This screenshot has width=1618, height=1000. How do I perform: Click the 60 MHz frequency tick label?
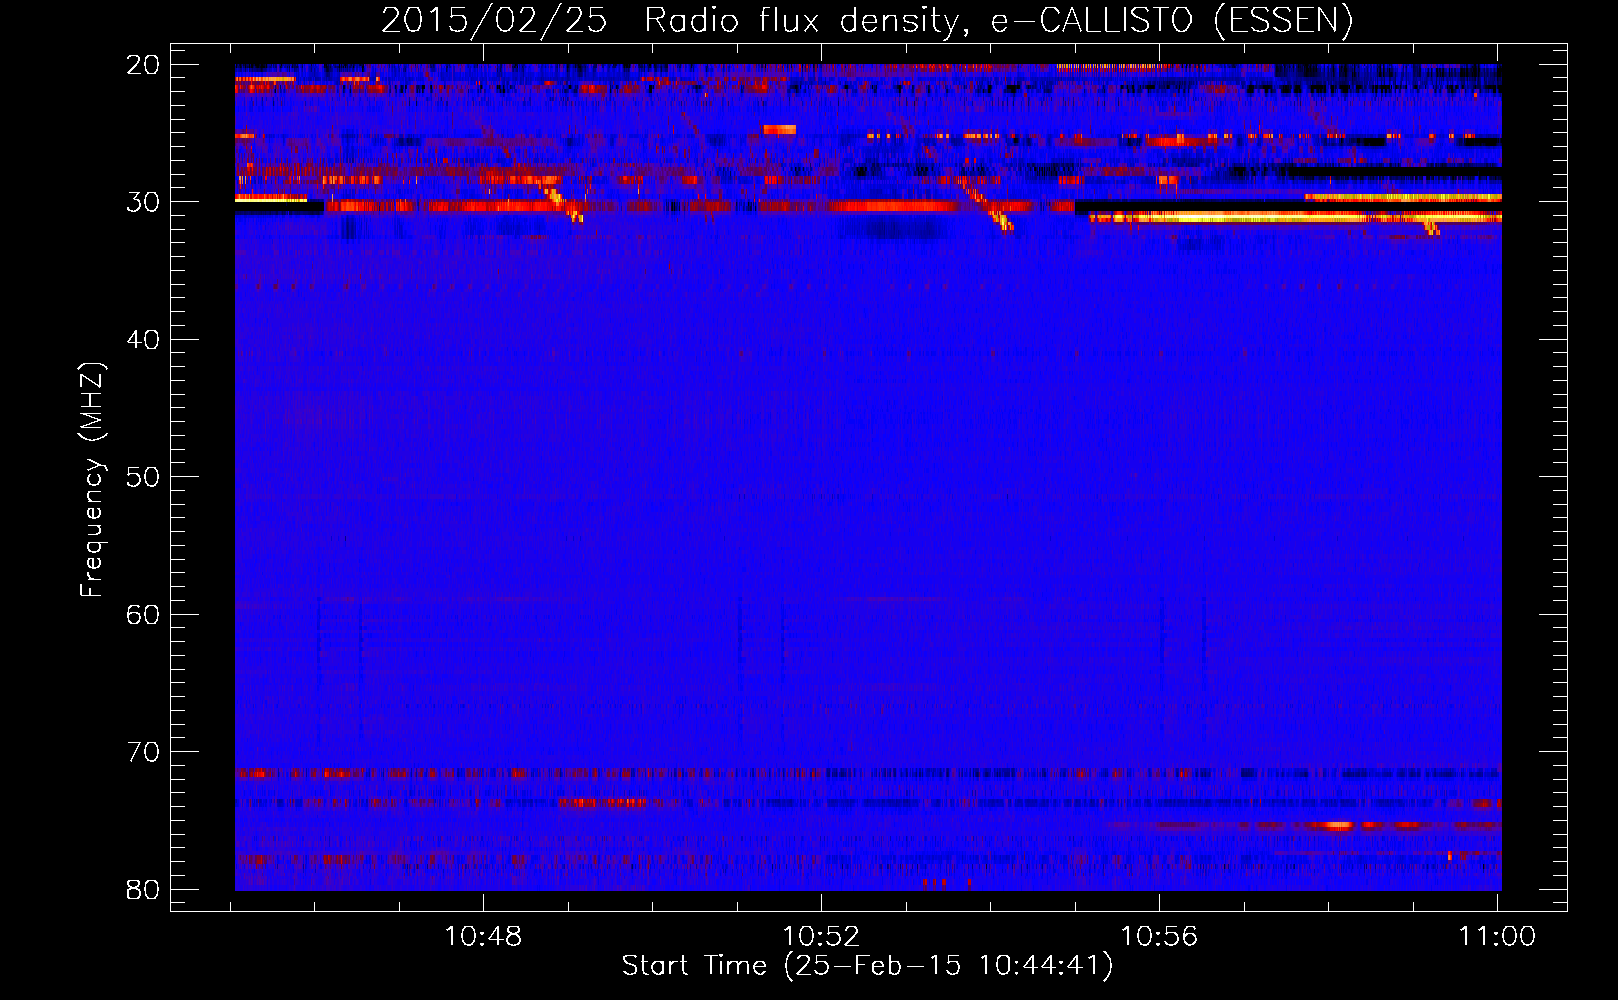(143, 614)
